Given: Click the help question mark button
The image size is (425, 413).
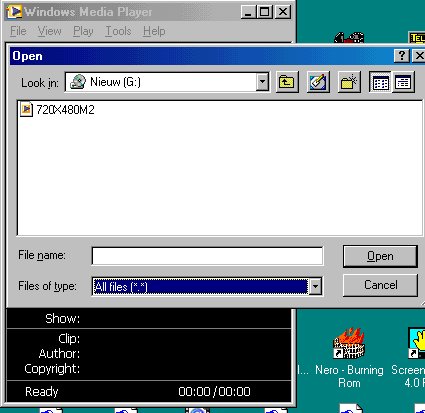Looking at the screenshot, I should pos(402,56).
